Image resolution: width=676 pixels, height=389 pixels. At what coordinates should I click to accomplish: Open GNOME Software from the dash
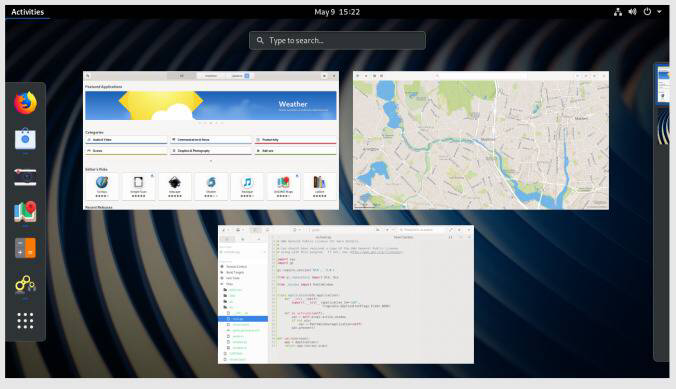(x=25, y=139)
